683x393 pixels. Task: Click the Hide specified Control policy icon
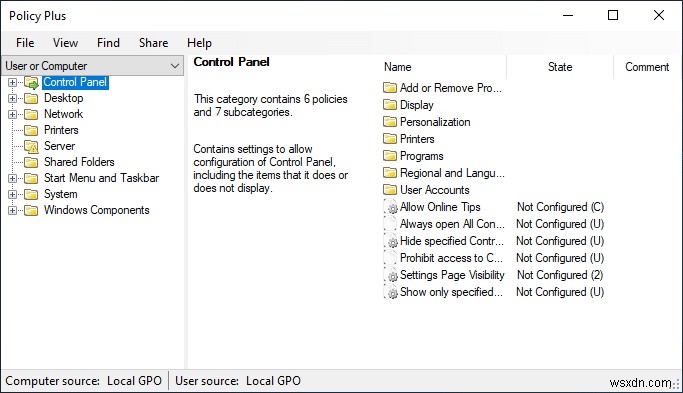[x=391, y=241]
